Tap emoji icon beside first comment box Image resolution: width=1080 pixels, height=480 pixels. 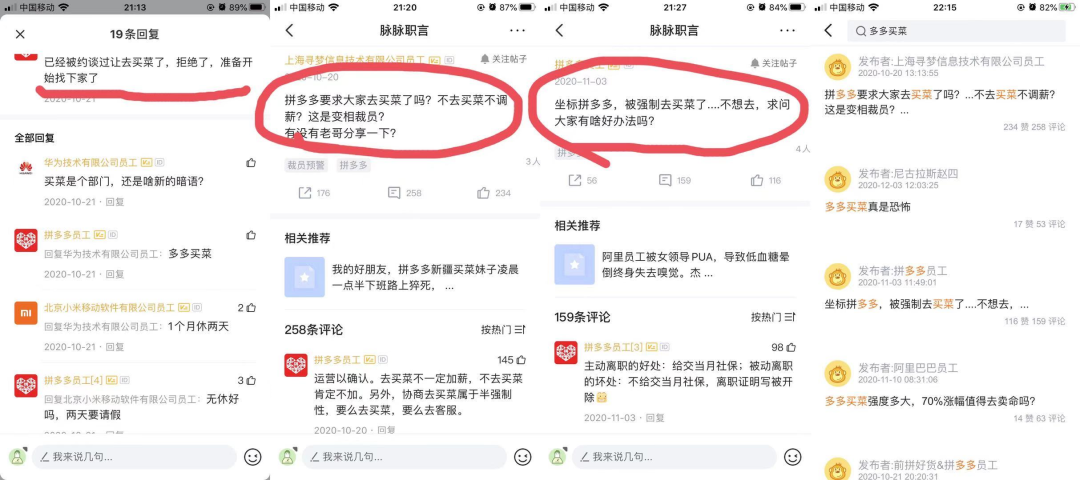(x=253, y=457)
